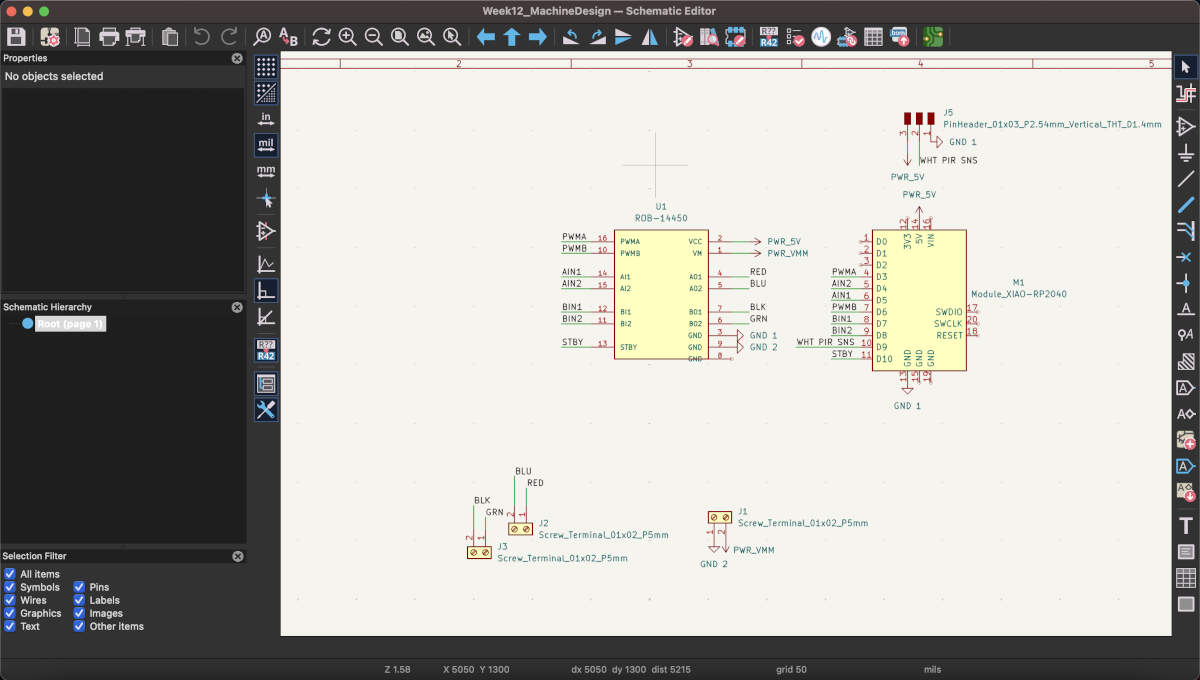Zoom in on the schematic
The height and width of the screenshot is (680, 1200).
coord(347,37)
